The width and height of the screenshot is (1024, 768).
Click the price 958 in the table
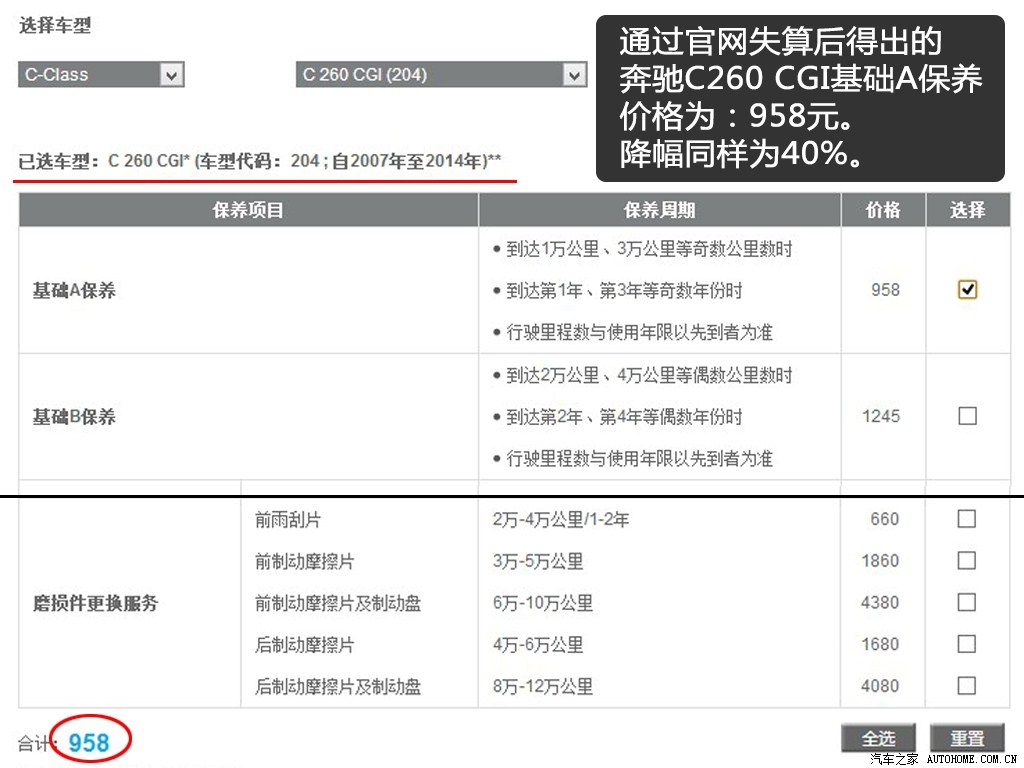click(885, 290)
